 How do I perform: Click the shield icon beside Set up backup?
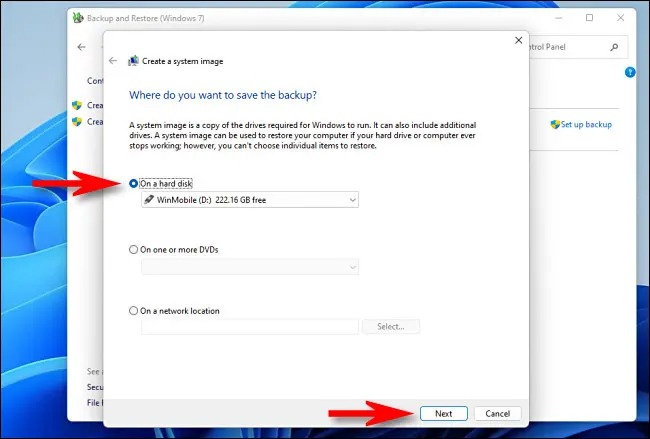[555, 124]
